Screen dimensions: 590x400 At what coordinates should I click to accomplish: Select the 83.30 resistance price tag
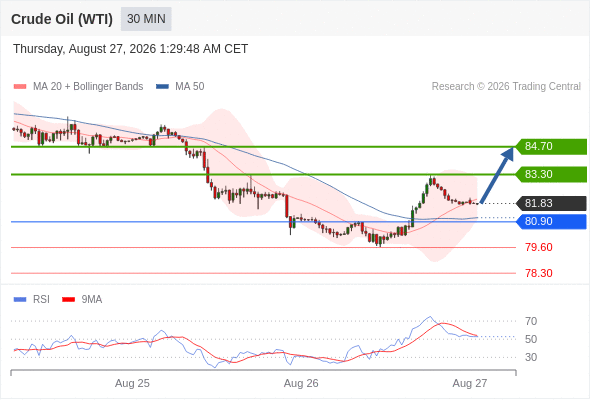pos(550,175)
